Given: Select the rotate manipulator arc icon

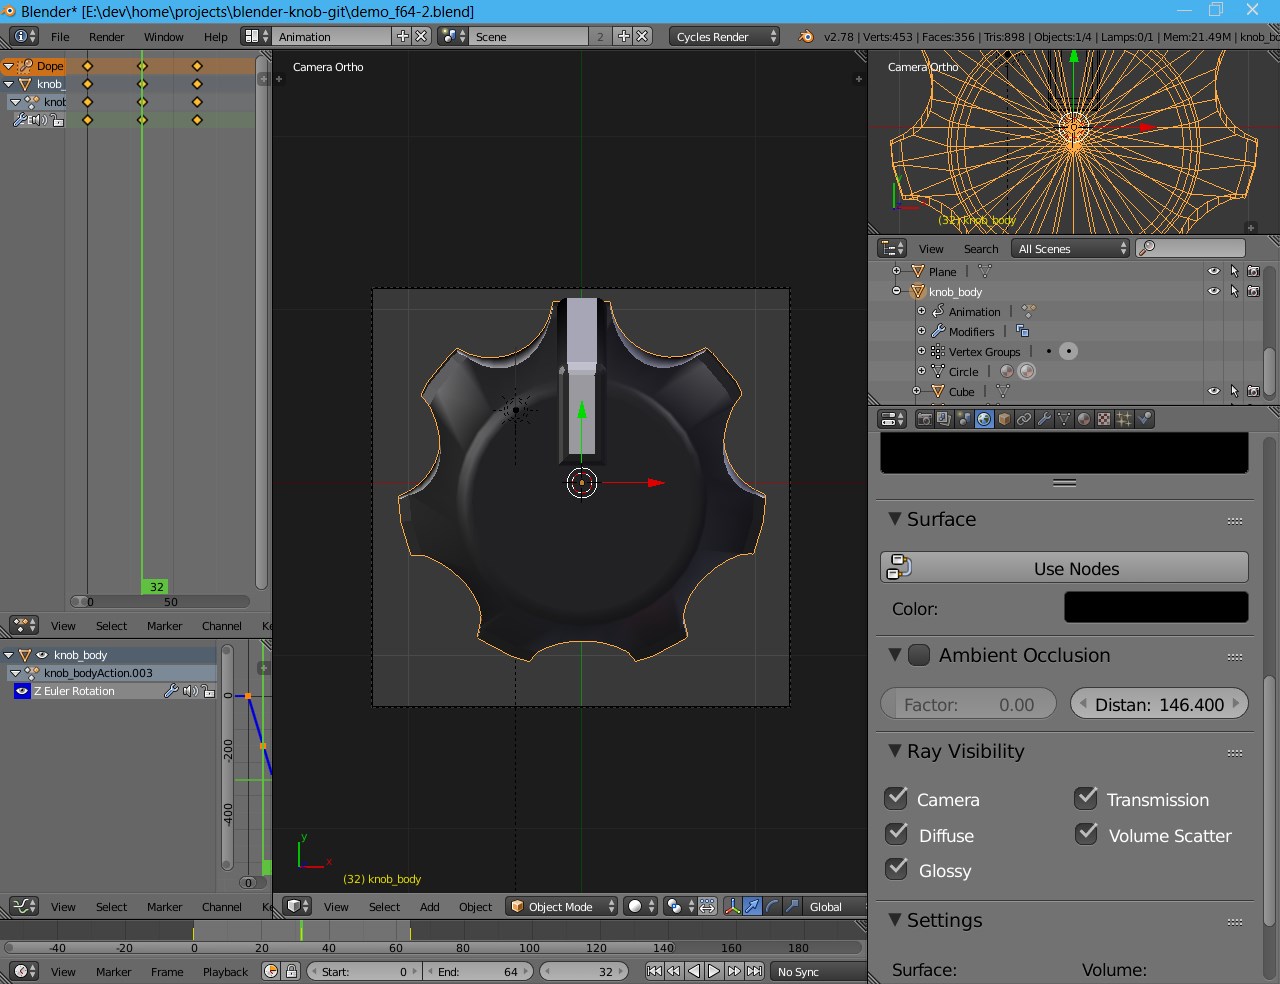Looking at the screenshot, I should tap(772, 906).
